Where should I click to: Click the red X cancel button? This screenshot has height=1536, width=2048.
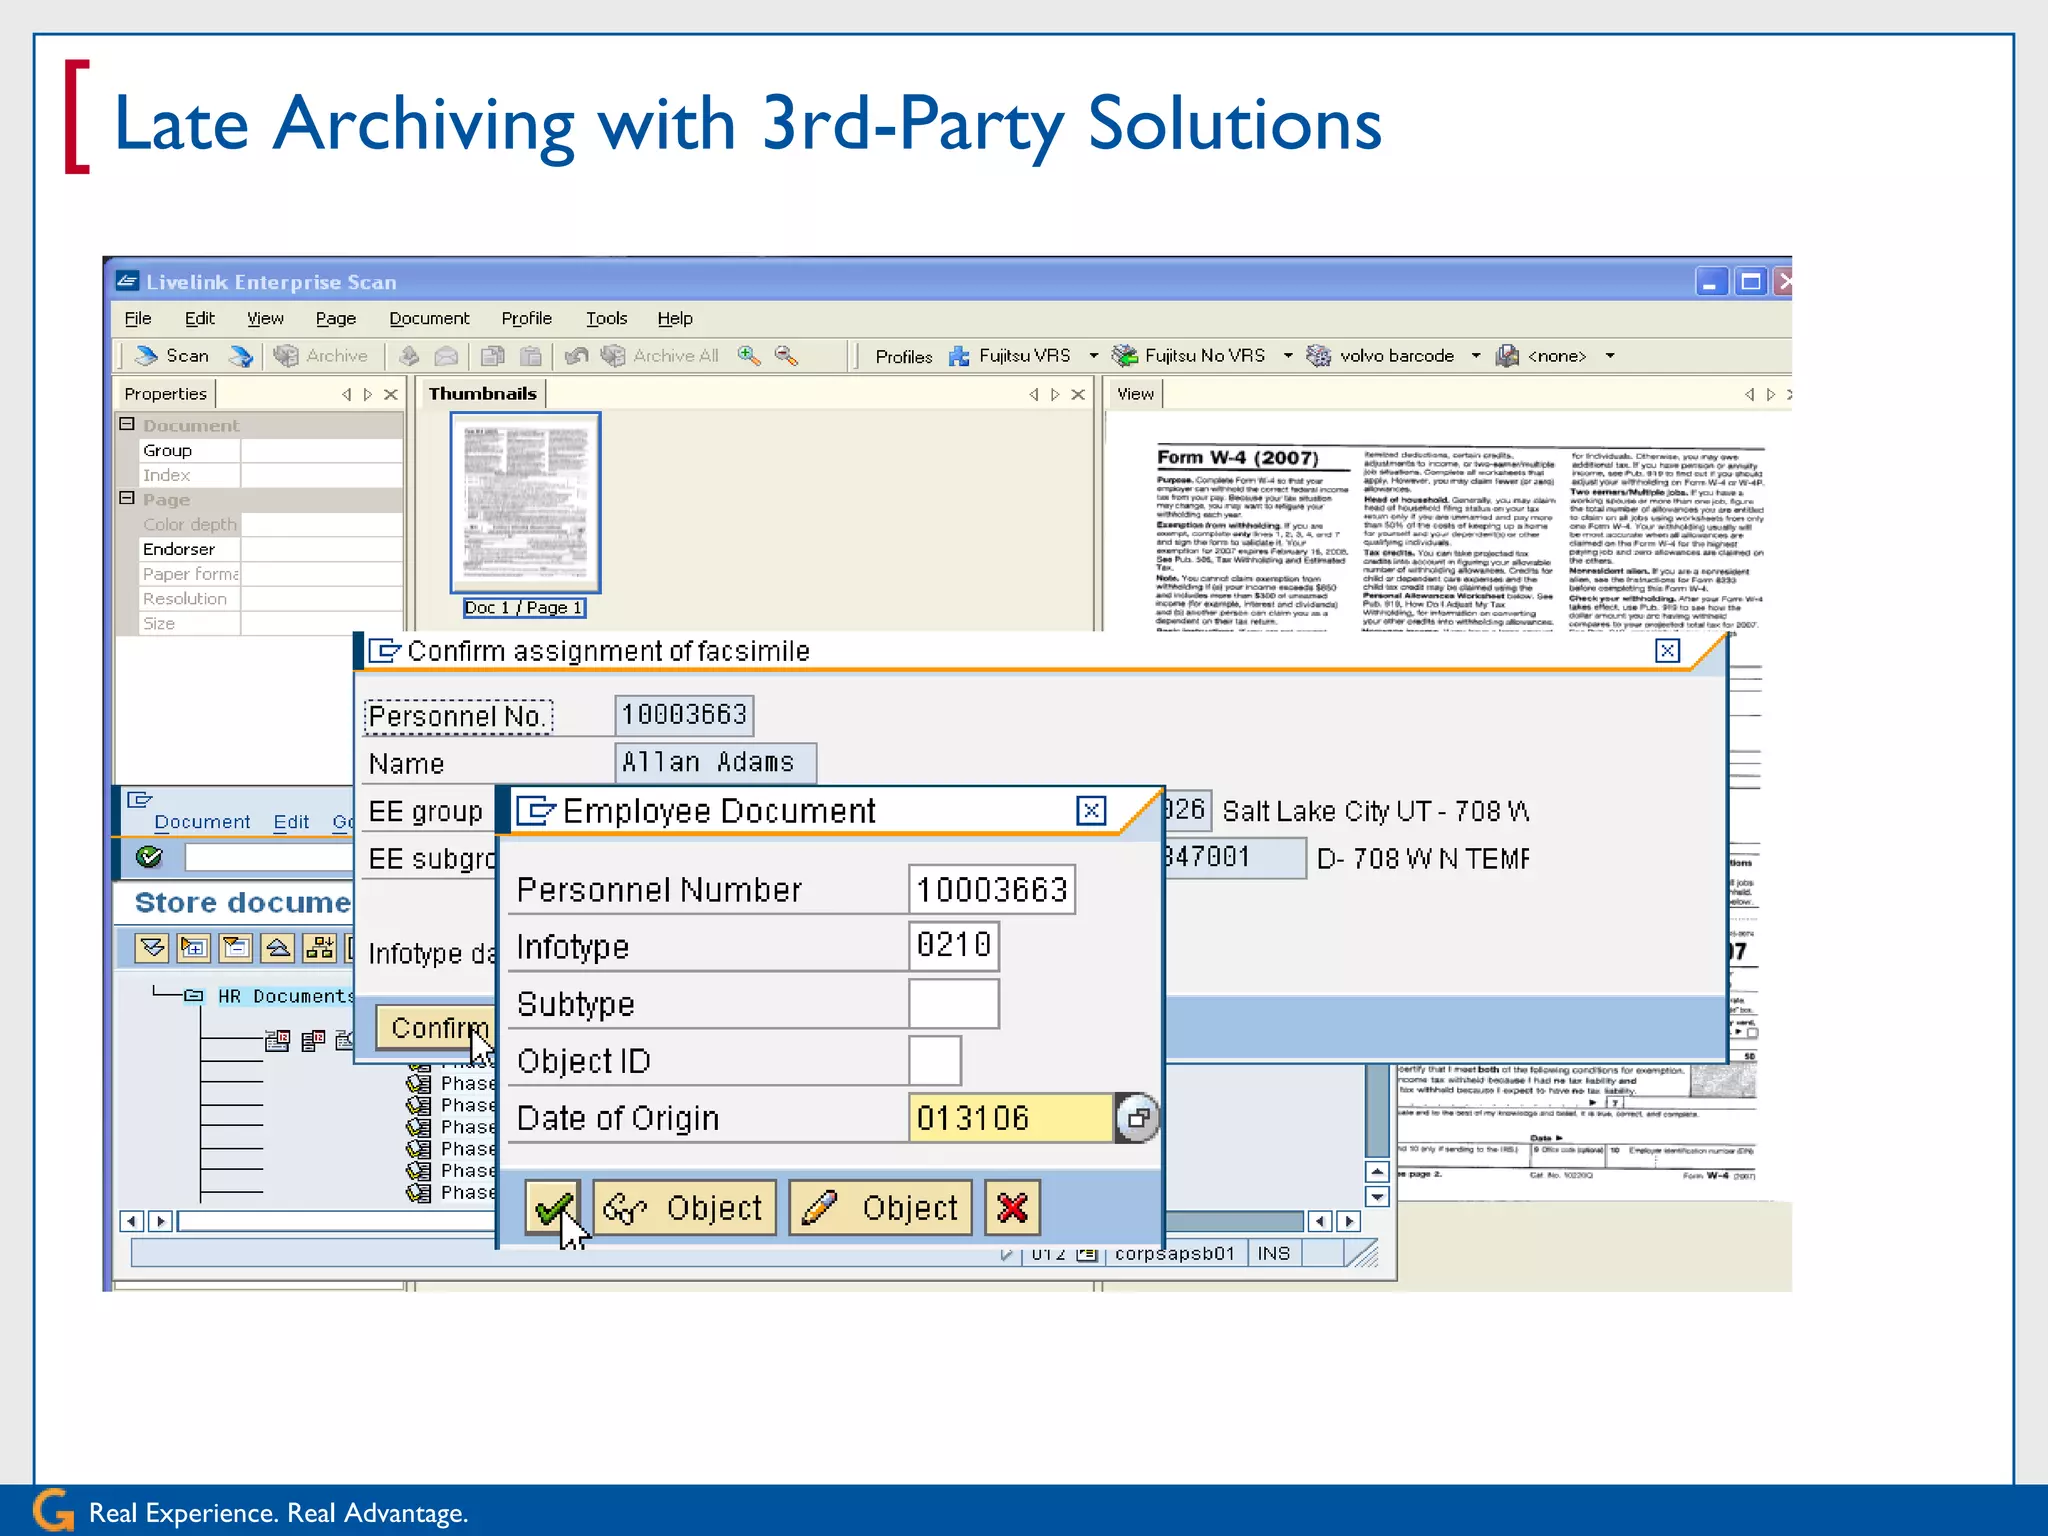[x=1012, y=1208]
